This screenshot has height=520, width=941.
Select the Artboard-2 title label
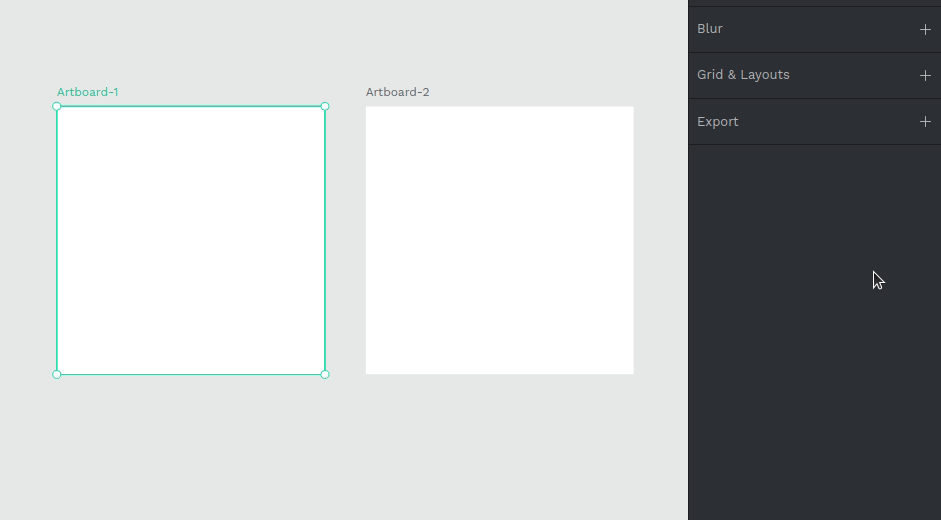(x=397, y=92)
